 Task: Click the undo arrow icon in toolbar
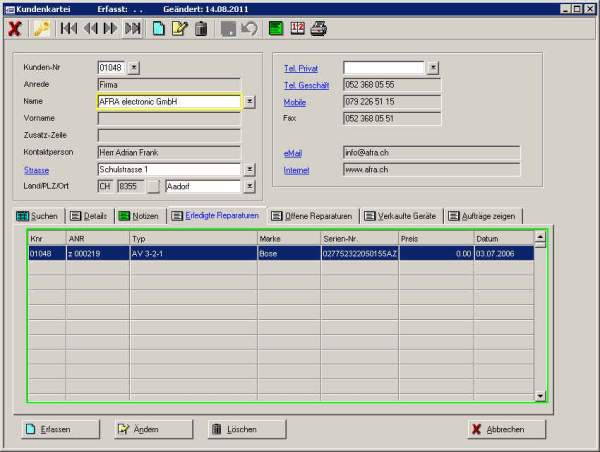tap(249, 29)
